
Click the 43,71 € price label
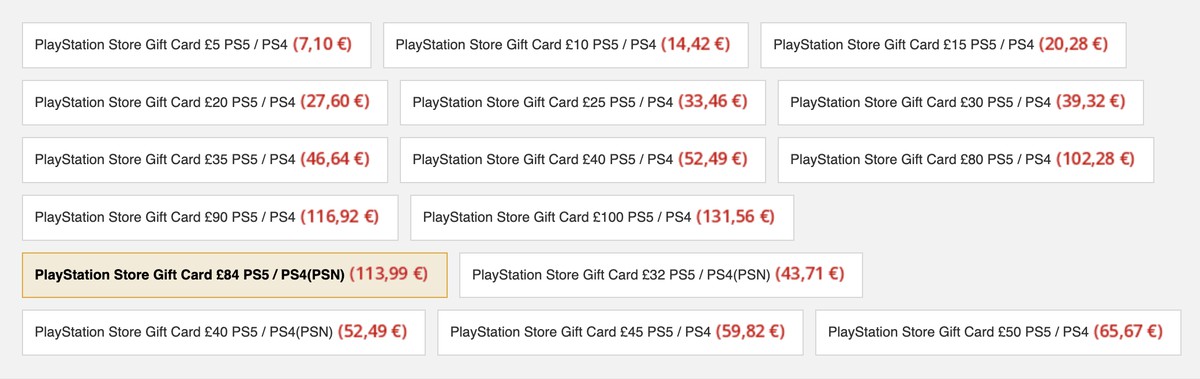[808, 274]
